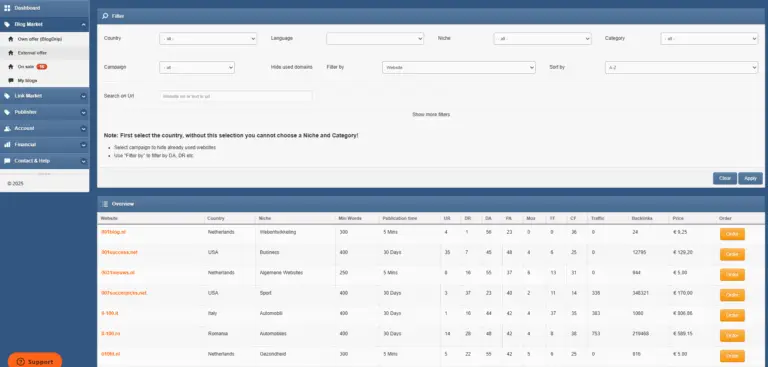Open the 001success.net website link
Image resolution: width=768 pixels, height=367 pixels.
pyautogui.click(x=119, y=252)
